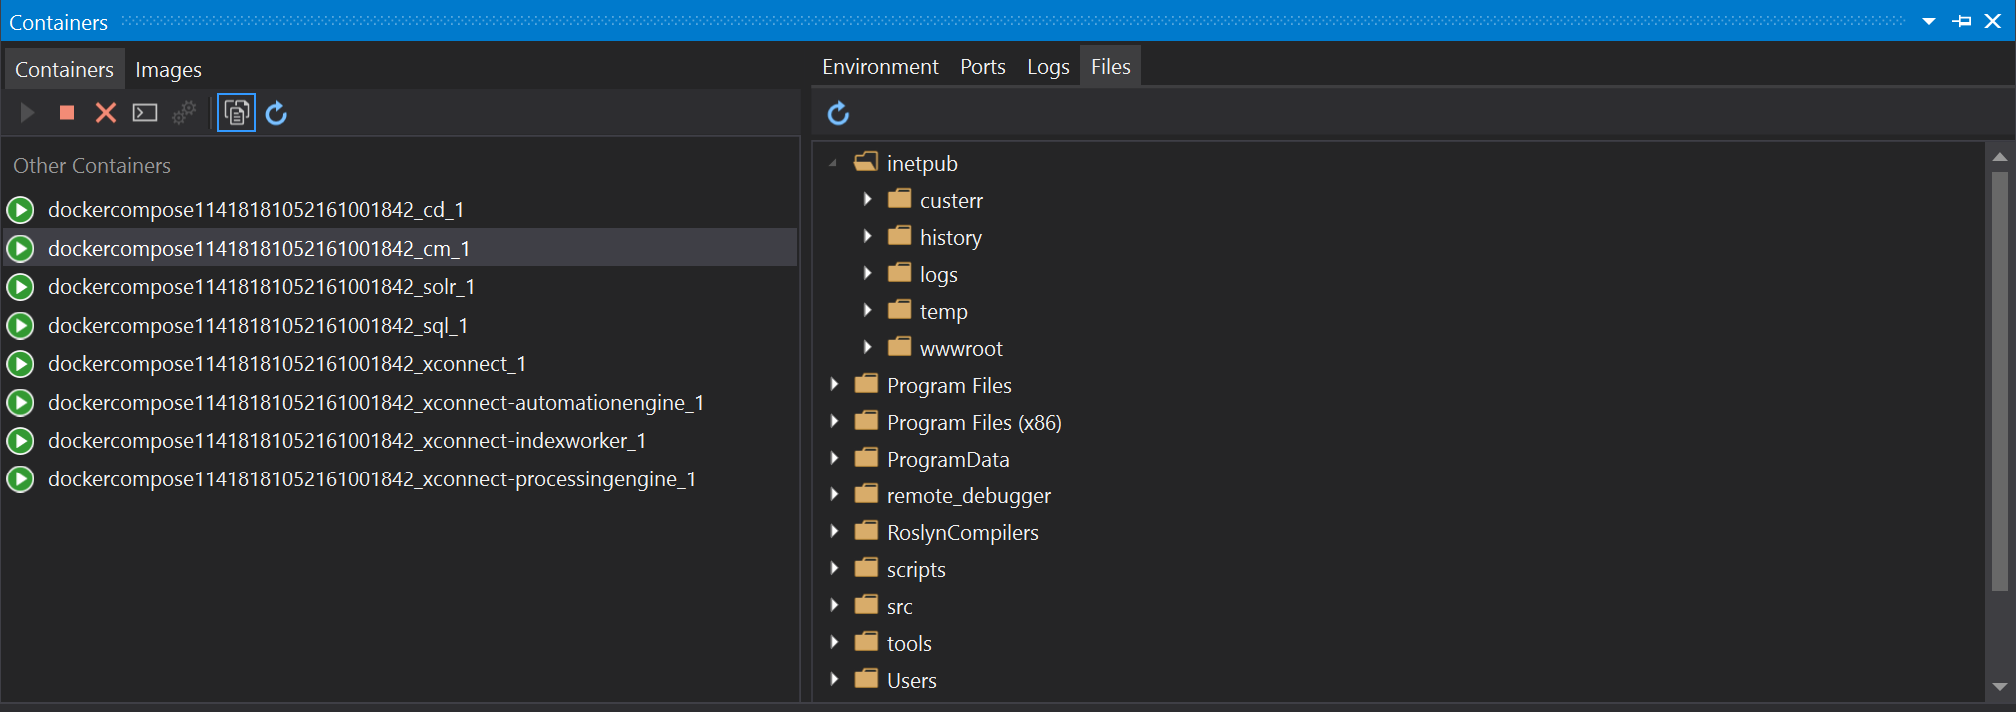Toggle the Show Files highlighted toolbar button
This screenshot has width=2016, height=712.
[236, 113]
